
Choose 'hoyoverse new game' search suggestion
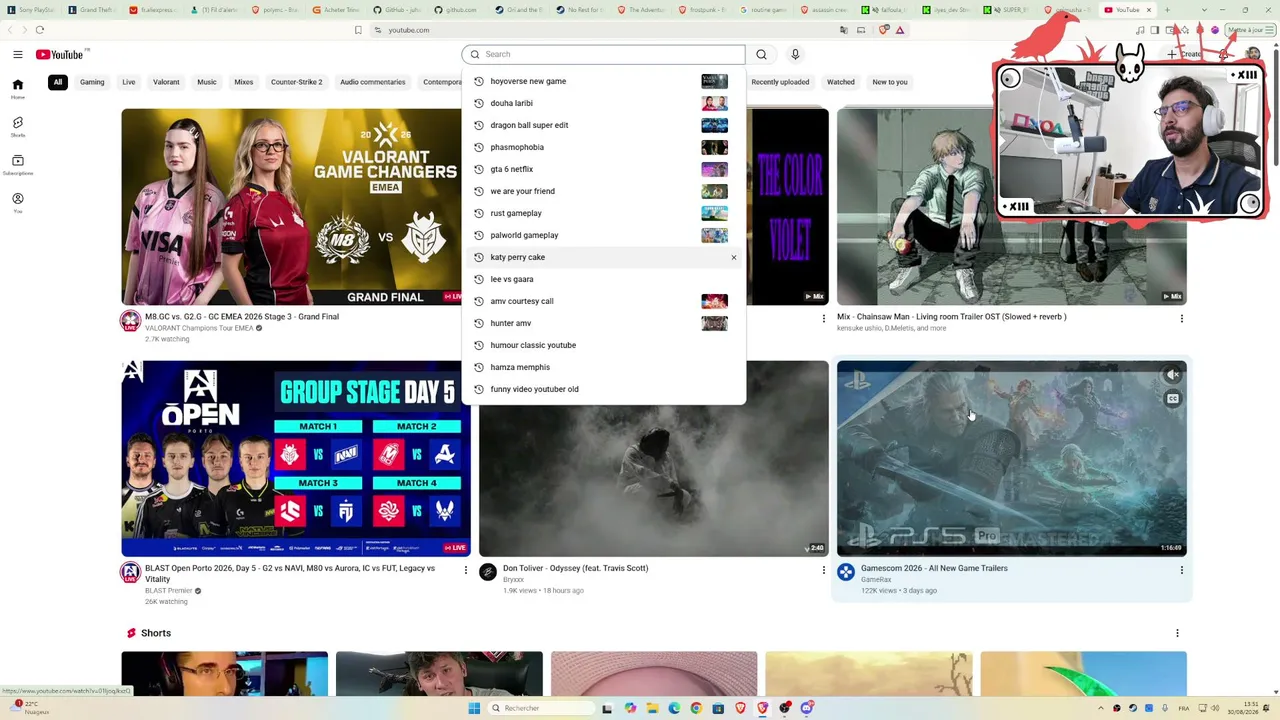(x=604, y=81)
